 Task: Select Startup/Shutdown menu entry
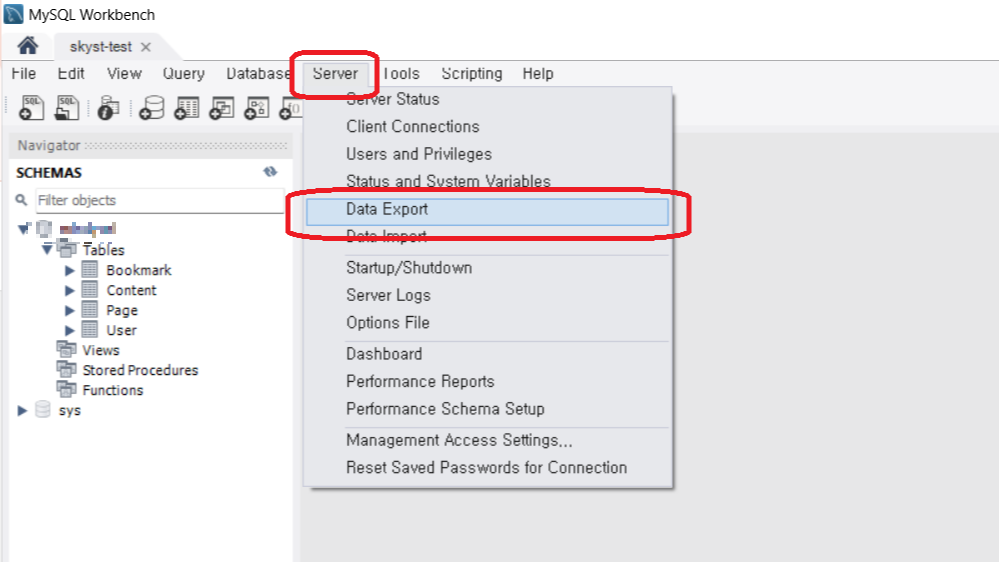(487, 268)
